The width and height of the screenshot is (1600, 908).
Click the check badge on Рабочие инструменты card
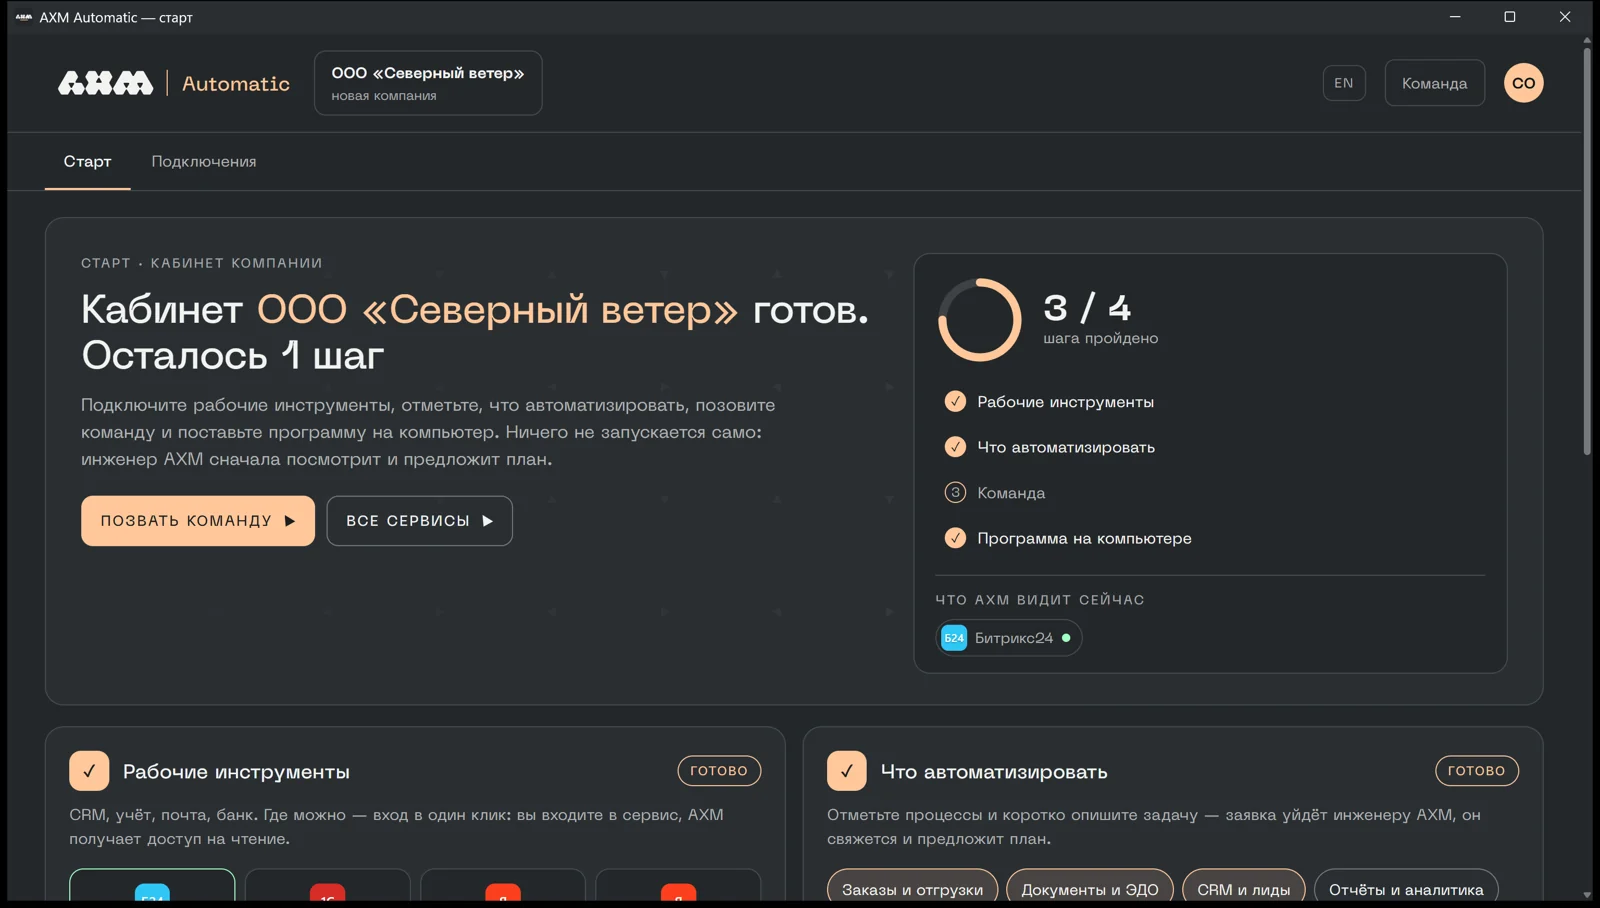pos(89,771)
